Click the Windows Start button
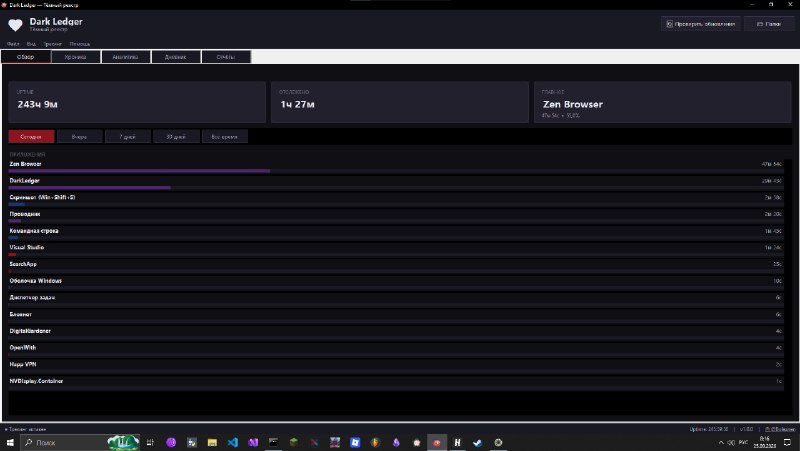This screenshot has height=451, width=800. [10, 442]
